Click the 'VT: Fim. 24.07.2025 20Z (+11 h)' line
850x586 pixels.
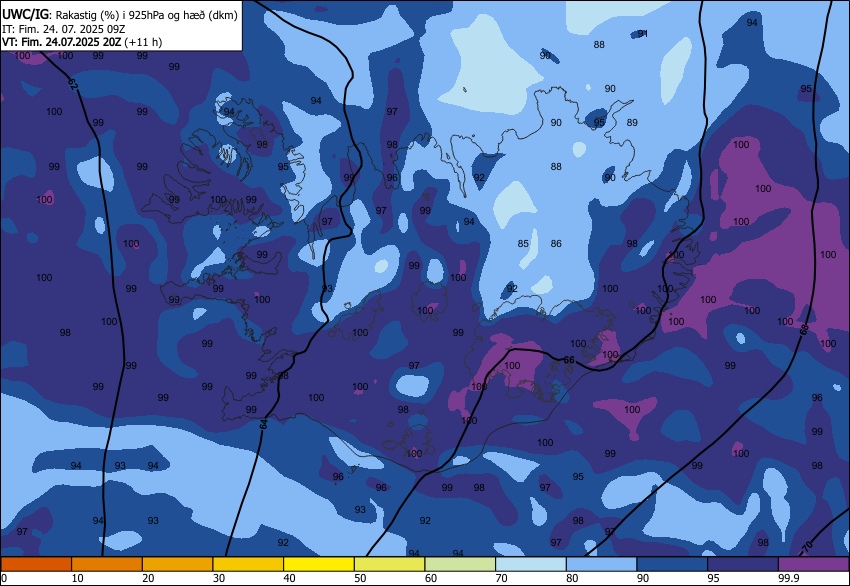click(x=82, y=42)
